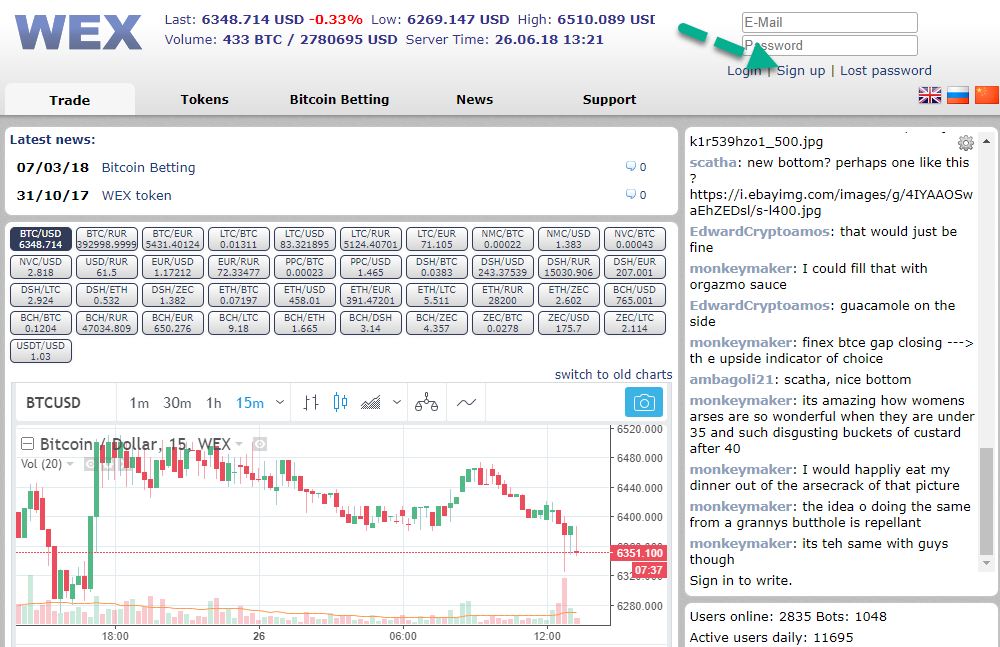Screen dimensions: 1000x647
Task: Select the BTC/EUR pair button
Action: 173,239
